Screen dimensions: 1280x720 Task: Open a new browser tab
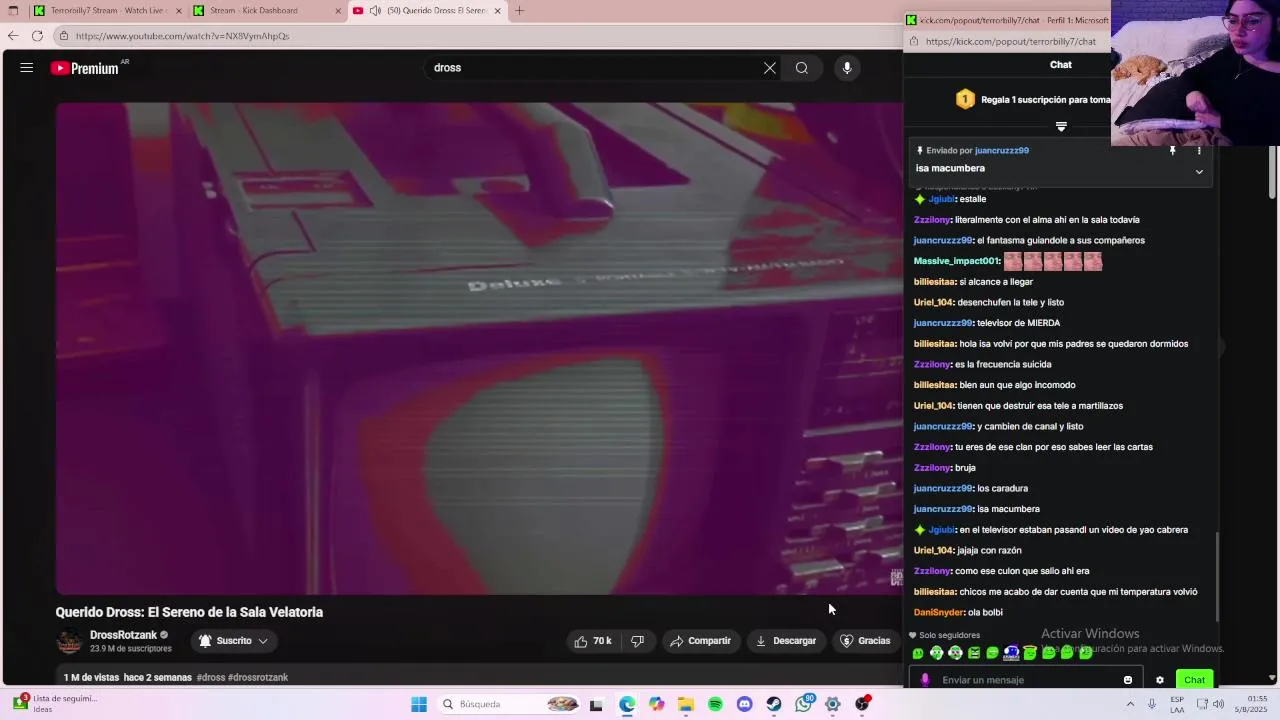tap(519, 10)
